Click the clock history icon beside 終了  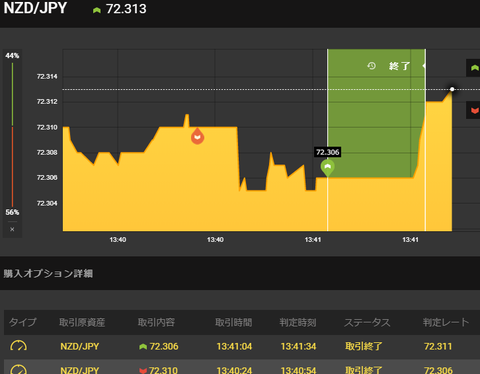point(372,66)
